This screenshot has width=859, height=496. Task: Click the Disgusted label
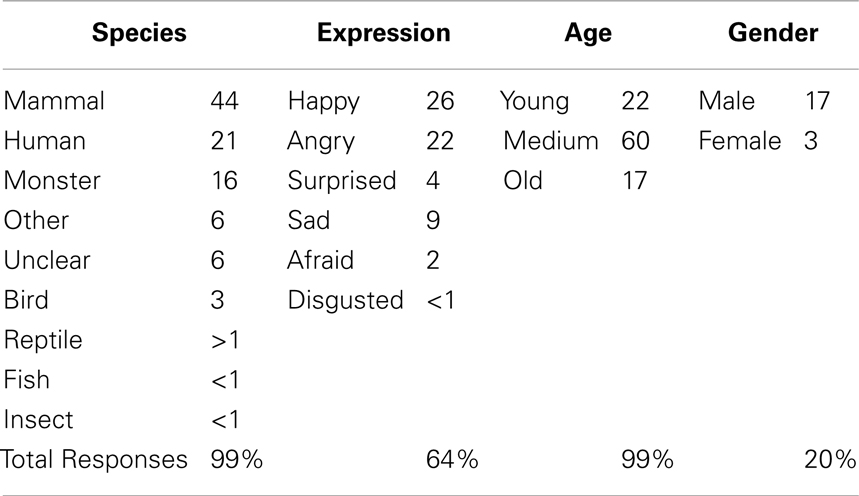pos(345,302)
